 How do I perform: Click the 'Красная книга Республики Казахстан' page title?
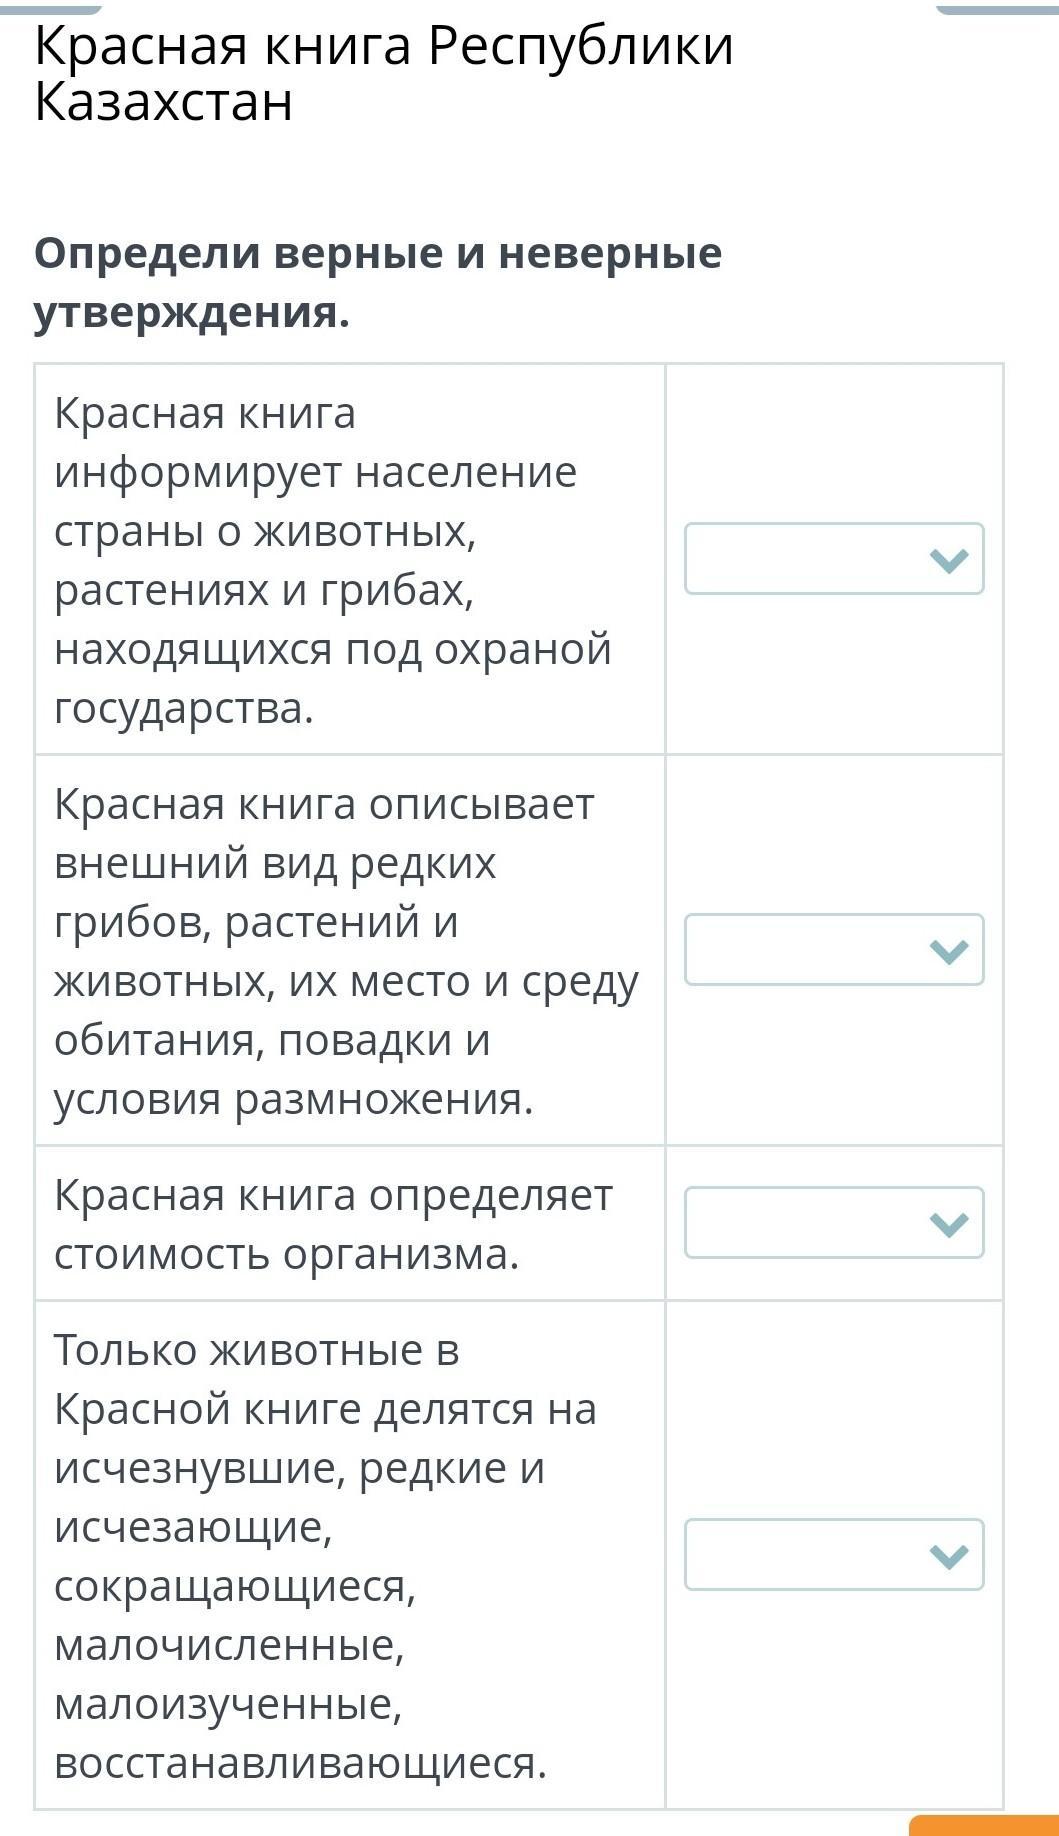(383, 74)
